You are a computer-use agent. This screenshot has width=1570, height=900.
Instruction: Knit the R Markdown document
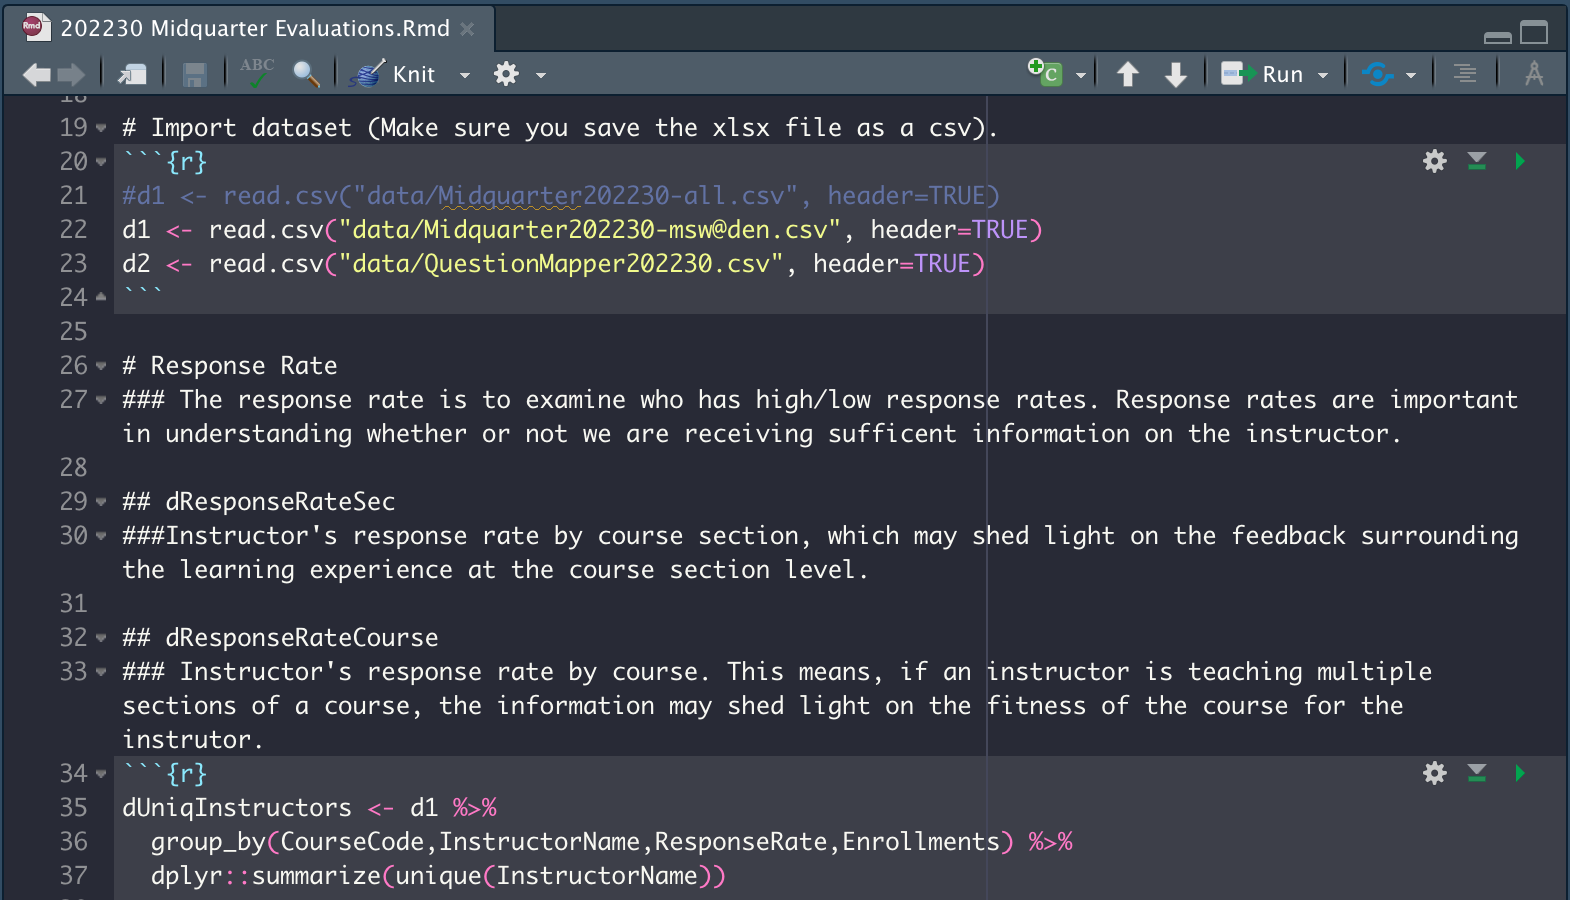tap(392, 74)
